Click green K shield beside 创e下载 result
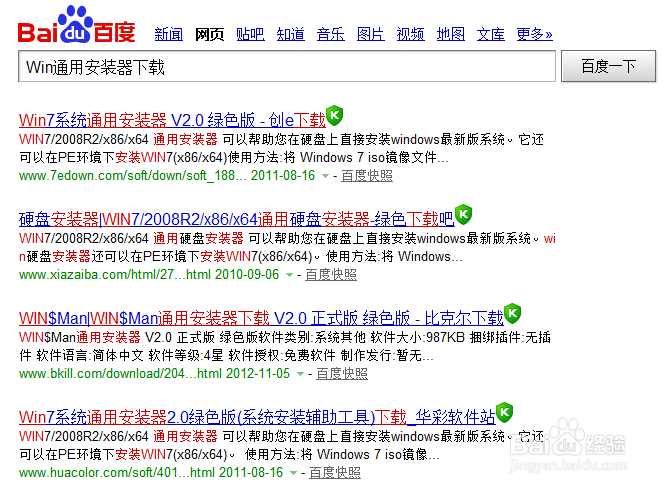Screen dimensions: 665x489 pyautogui.click(x=335, y=115)
